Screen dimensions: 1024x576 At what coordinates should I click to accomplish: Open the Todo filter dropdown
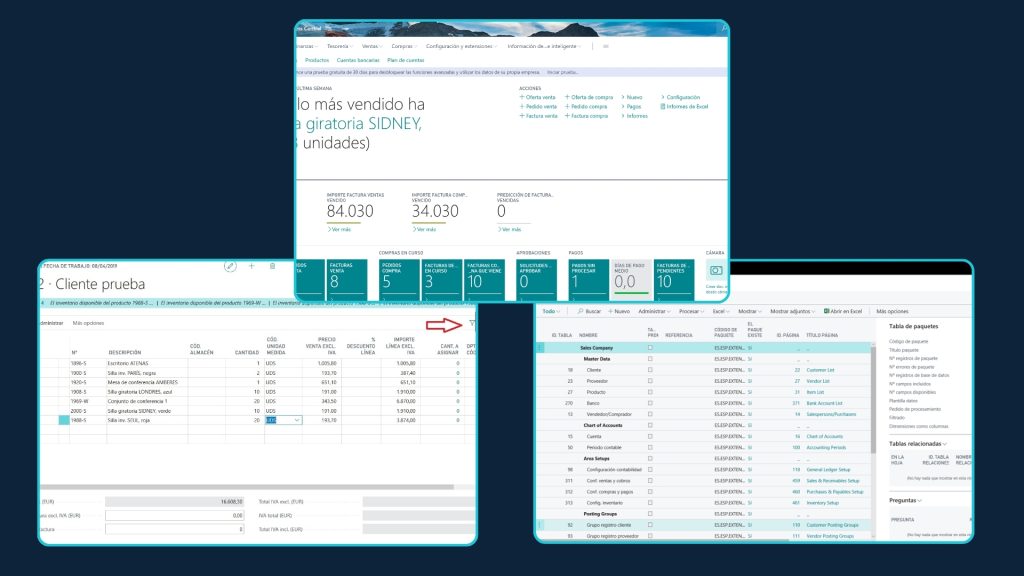551,311
